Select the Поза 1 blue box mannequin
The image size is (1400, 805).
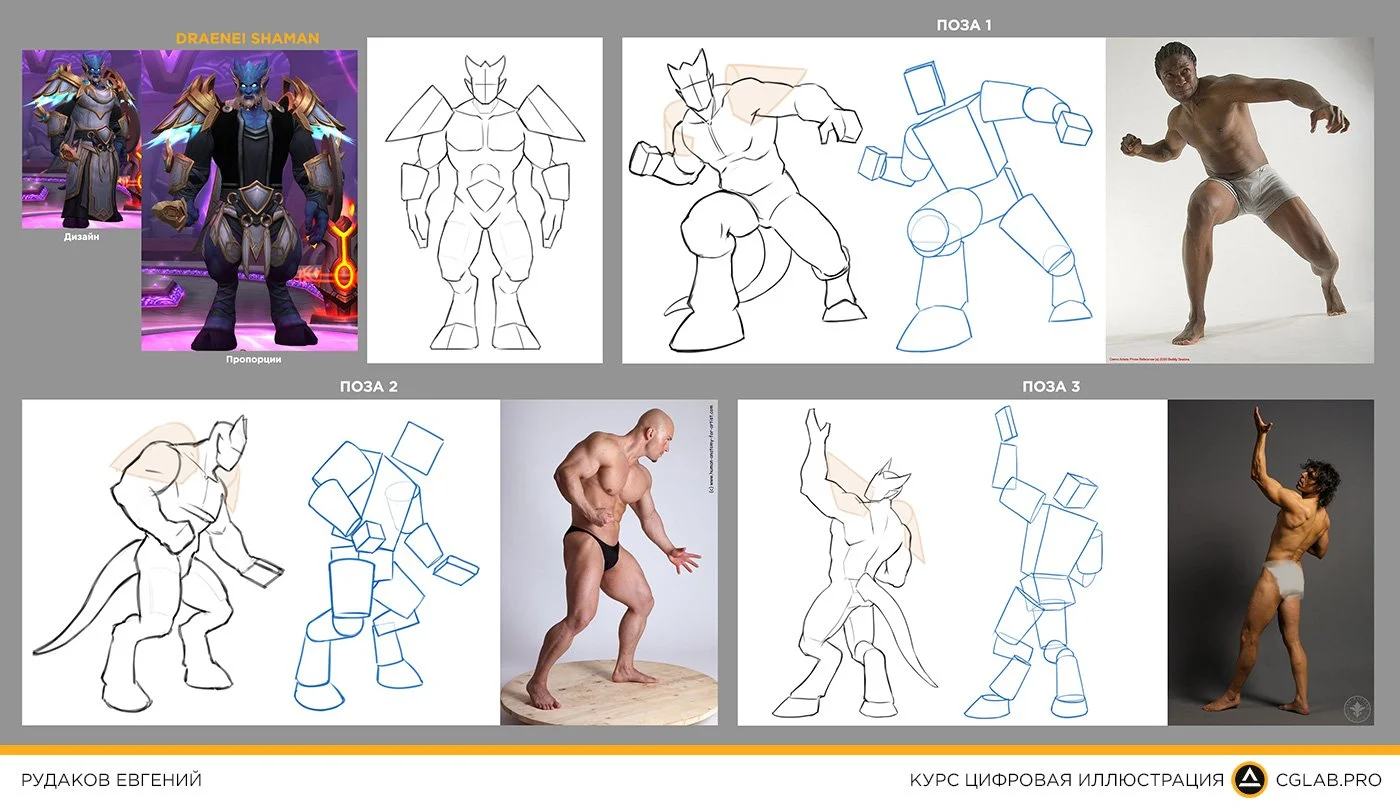tap(975, 205)
